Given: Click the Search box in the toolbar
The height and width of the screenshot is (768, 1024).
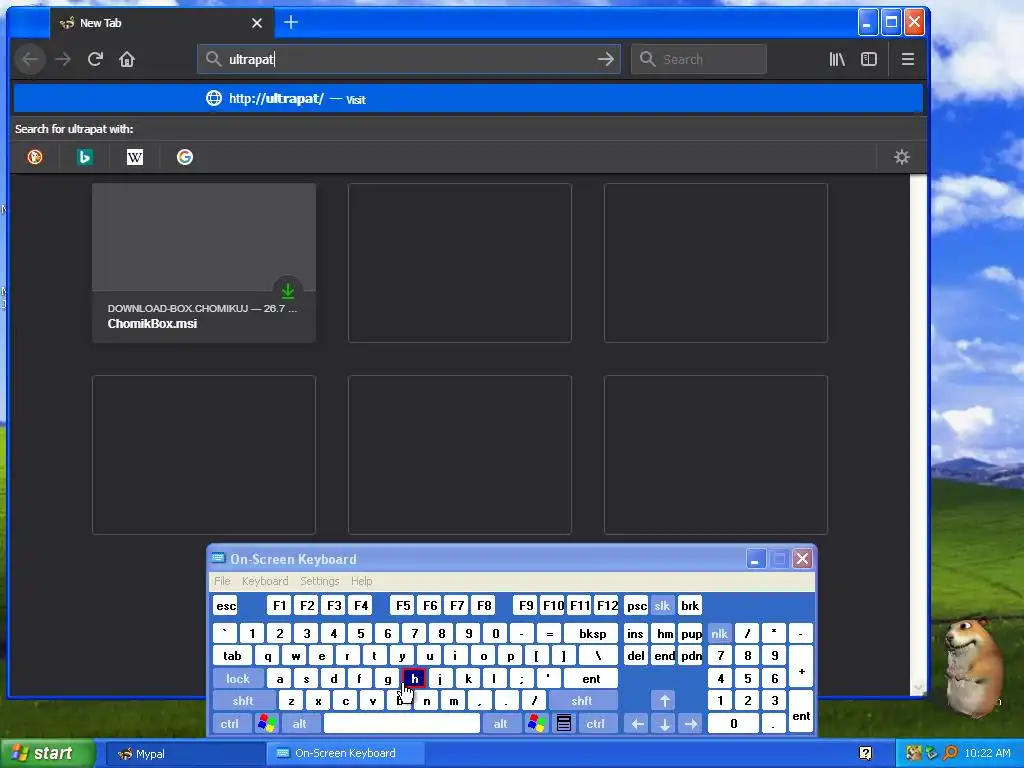Looking at the screenshot, I should tap(699, 59).
